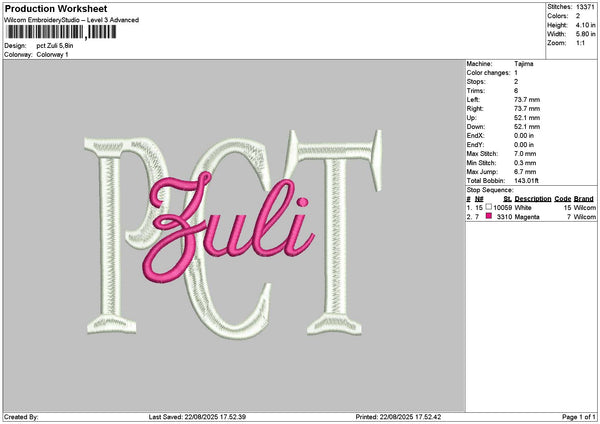This screenshot has height=424, width=600.
Task: Click the EndX 0.00 in value
Action: [x=524, y=135]
